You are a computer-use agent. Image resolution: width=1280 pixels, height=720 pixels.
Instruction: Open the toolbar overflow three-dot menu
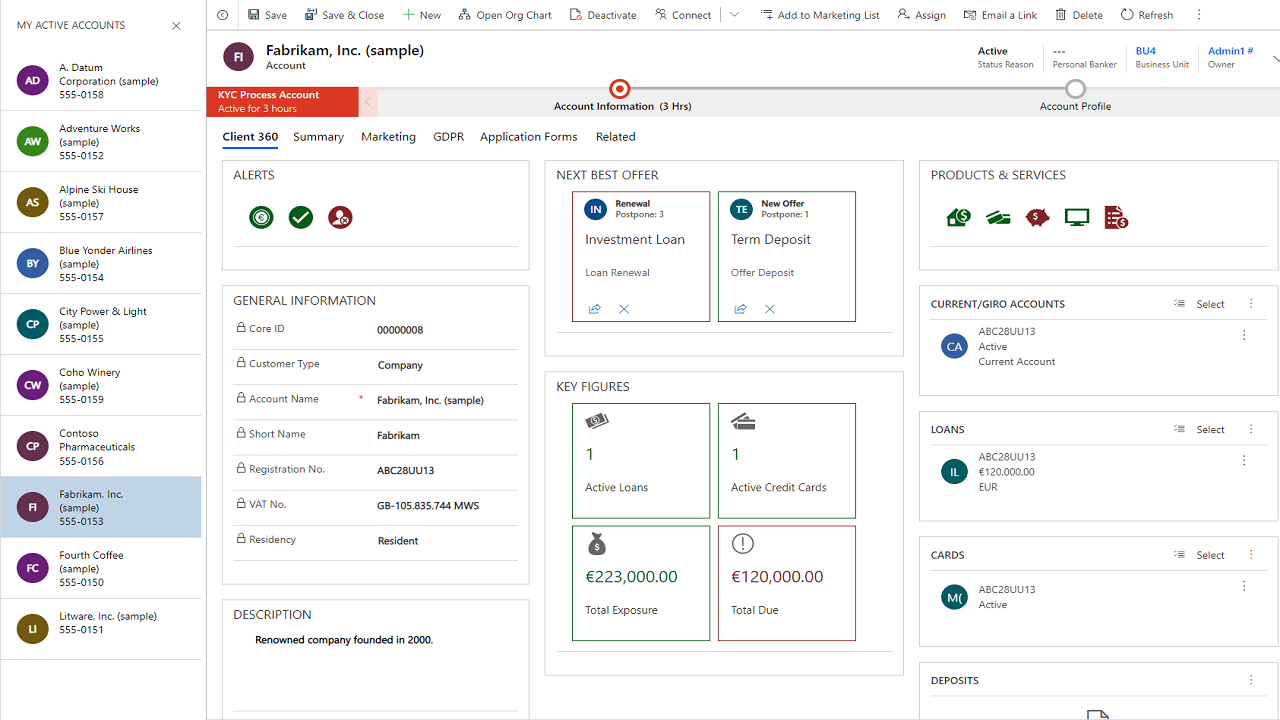tap(1199, 15)
